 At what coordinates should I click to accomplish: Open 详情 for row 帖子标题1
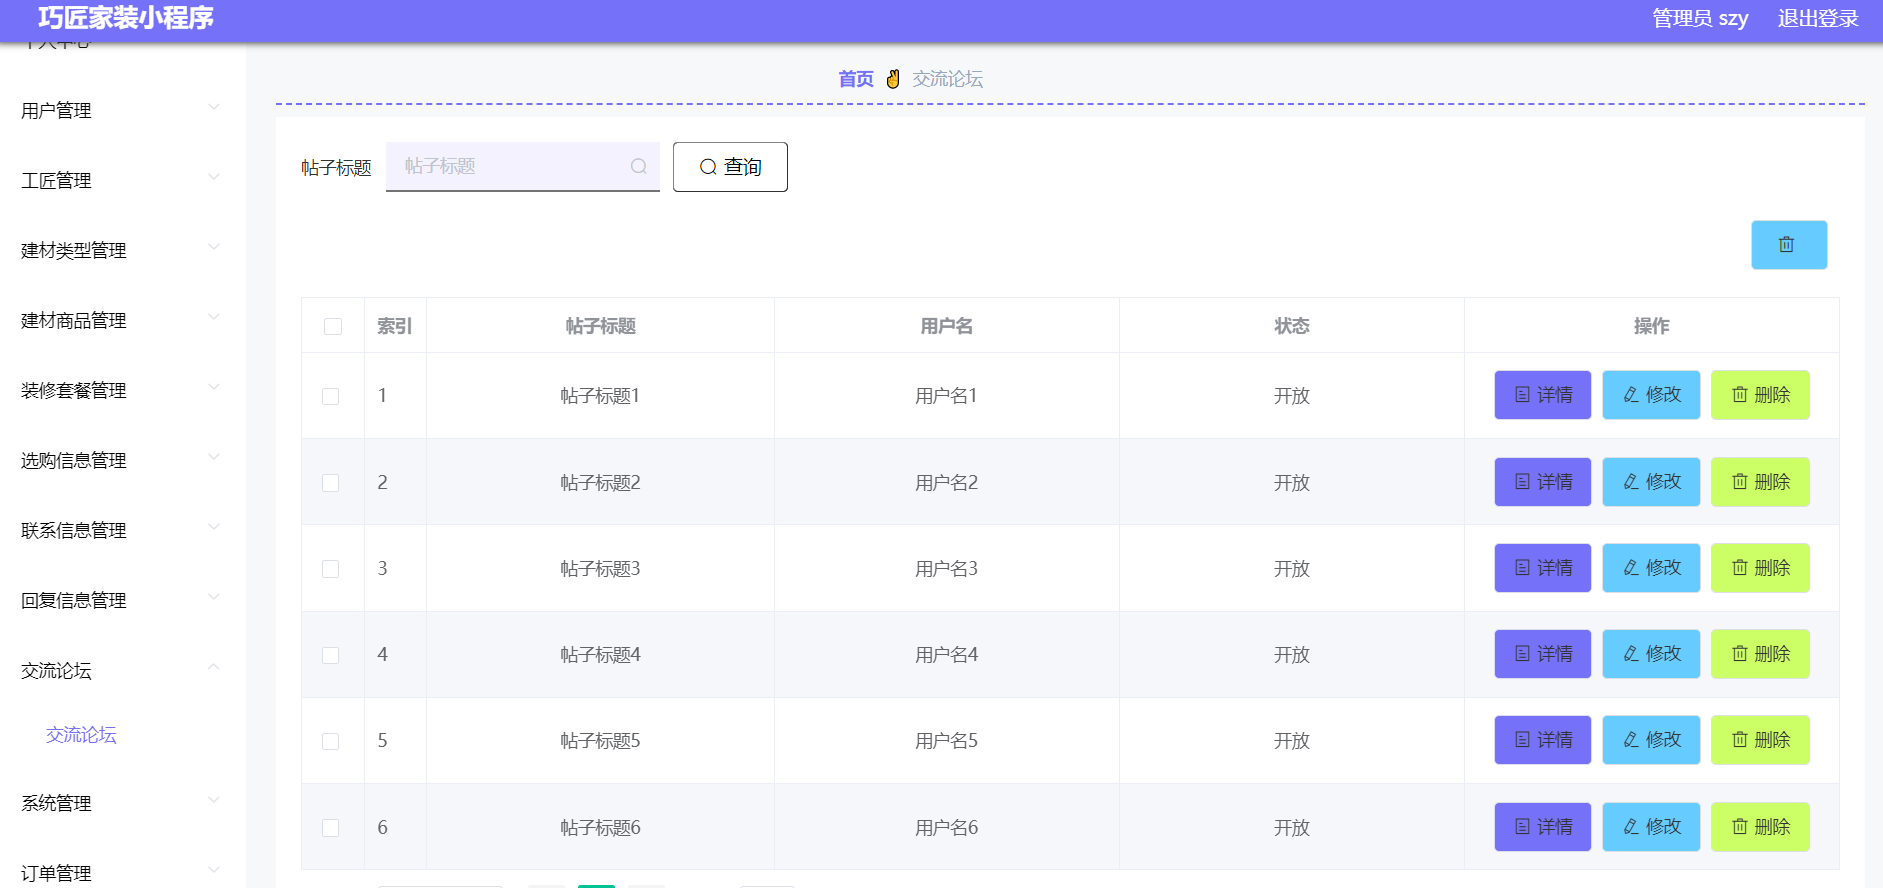1542,395
